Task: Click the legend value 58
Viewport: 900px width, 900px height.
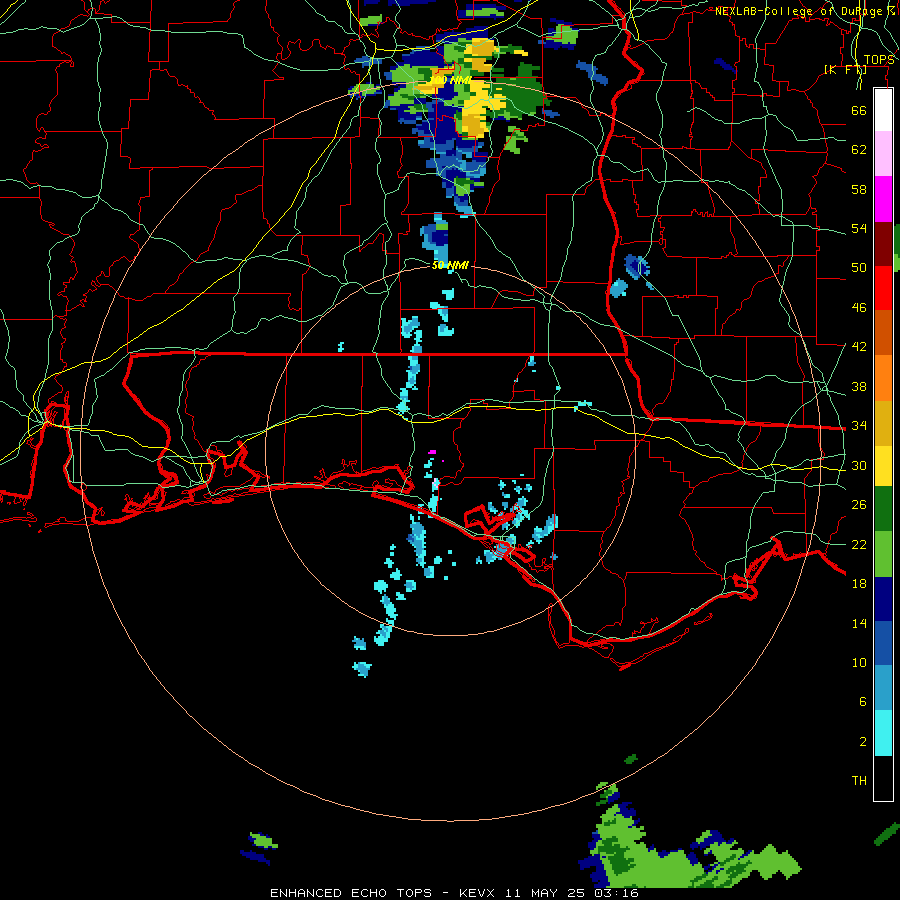Action: pyautogui.click(x=859, y=189)
